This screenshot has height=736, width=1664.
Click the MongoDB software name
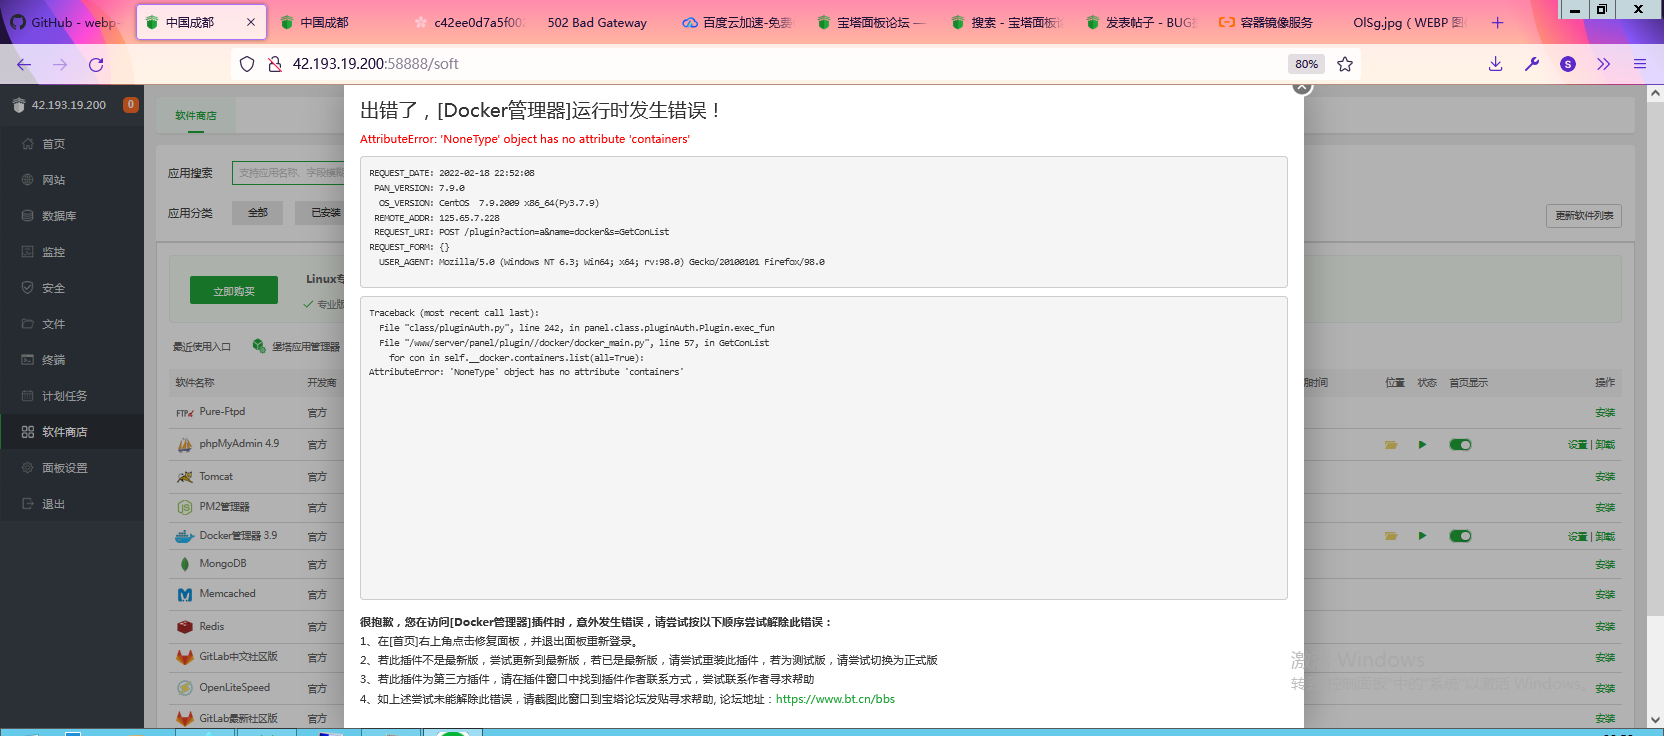(x=223, y=564)
